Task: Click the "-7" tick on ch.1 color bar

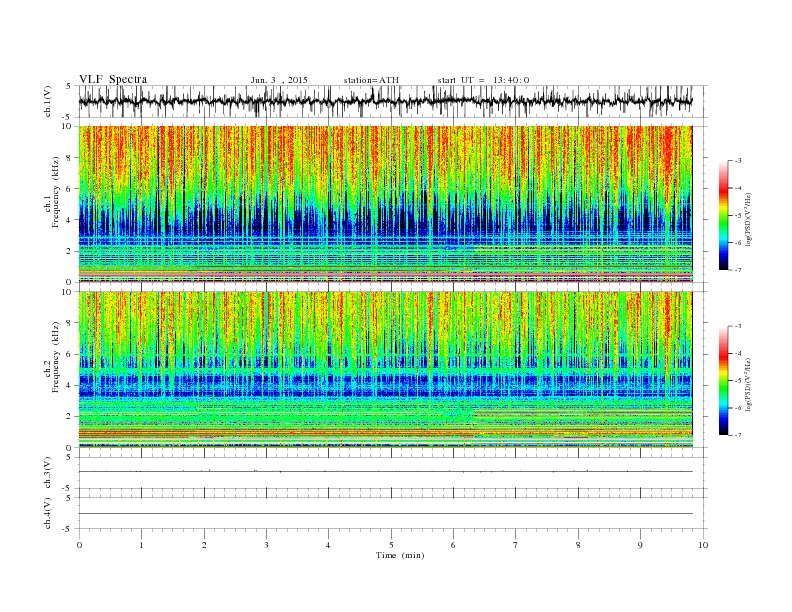Action: 738,270
